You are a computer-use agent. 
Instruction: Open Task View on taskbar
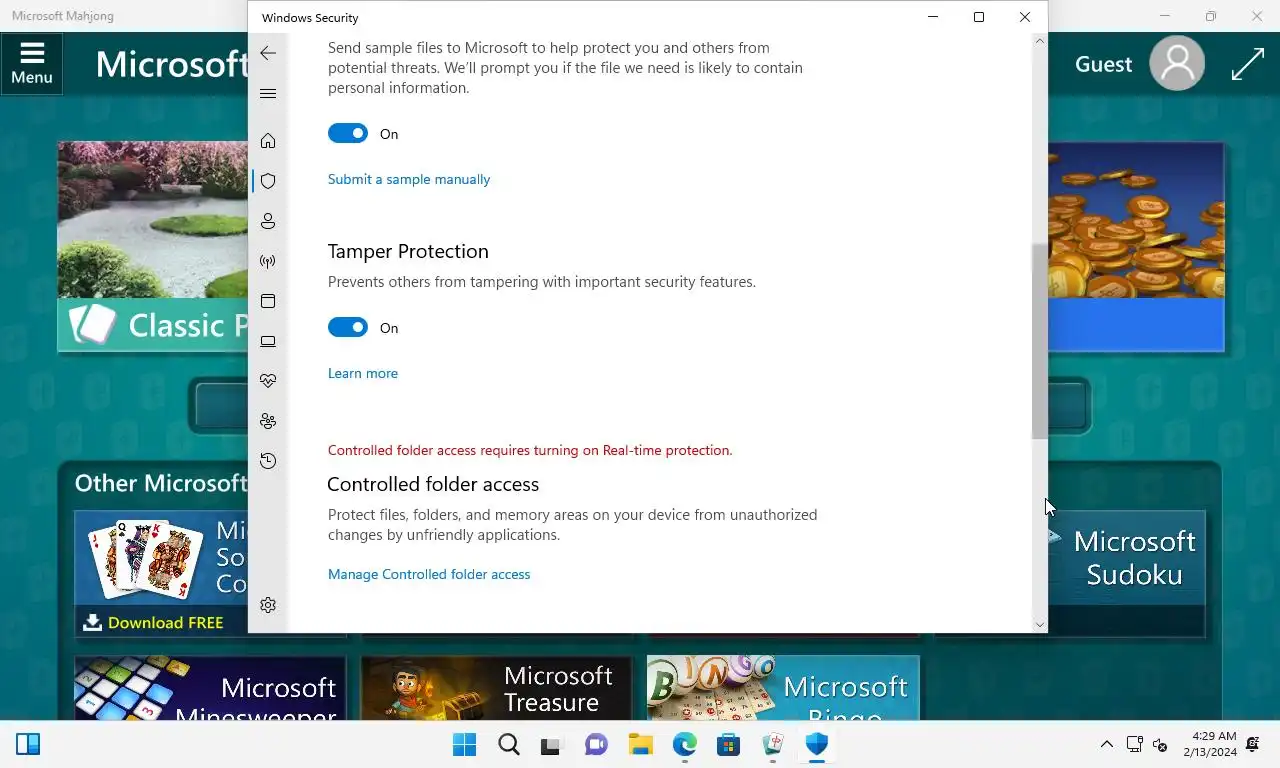pos(553,745)
